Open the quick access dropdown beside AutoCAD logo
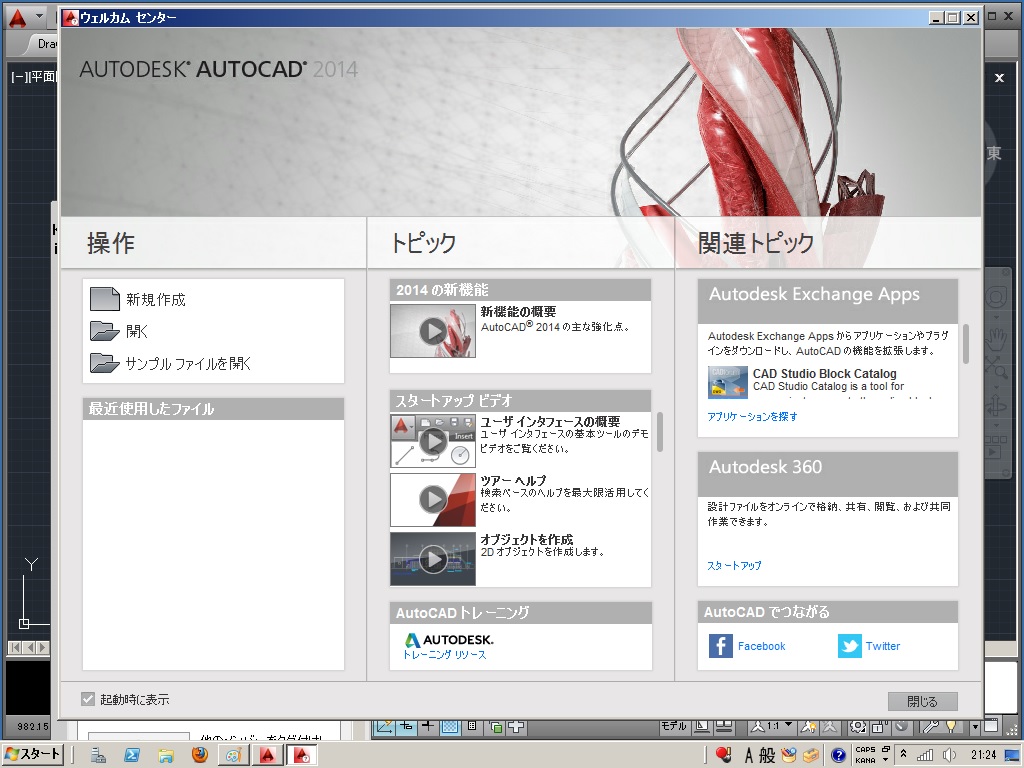1024x768 pixels. point(39,16)
